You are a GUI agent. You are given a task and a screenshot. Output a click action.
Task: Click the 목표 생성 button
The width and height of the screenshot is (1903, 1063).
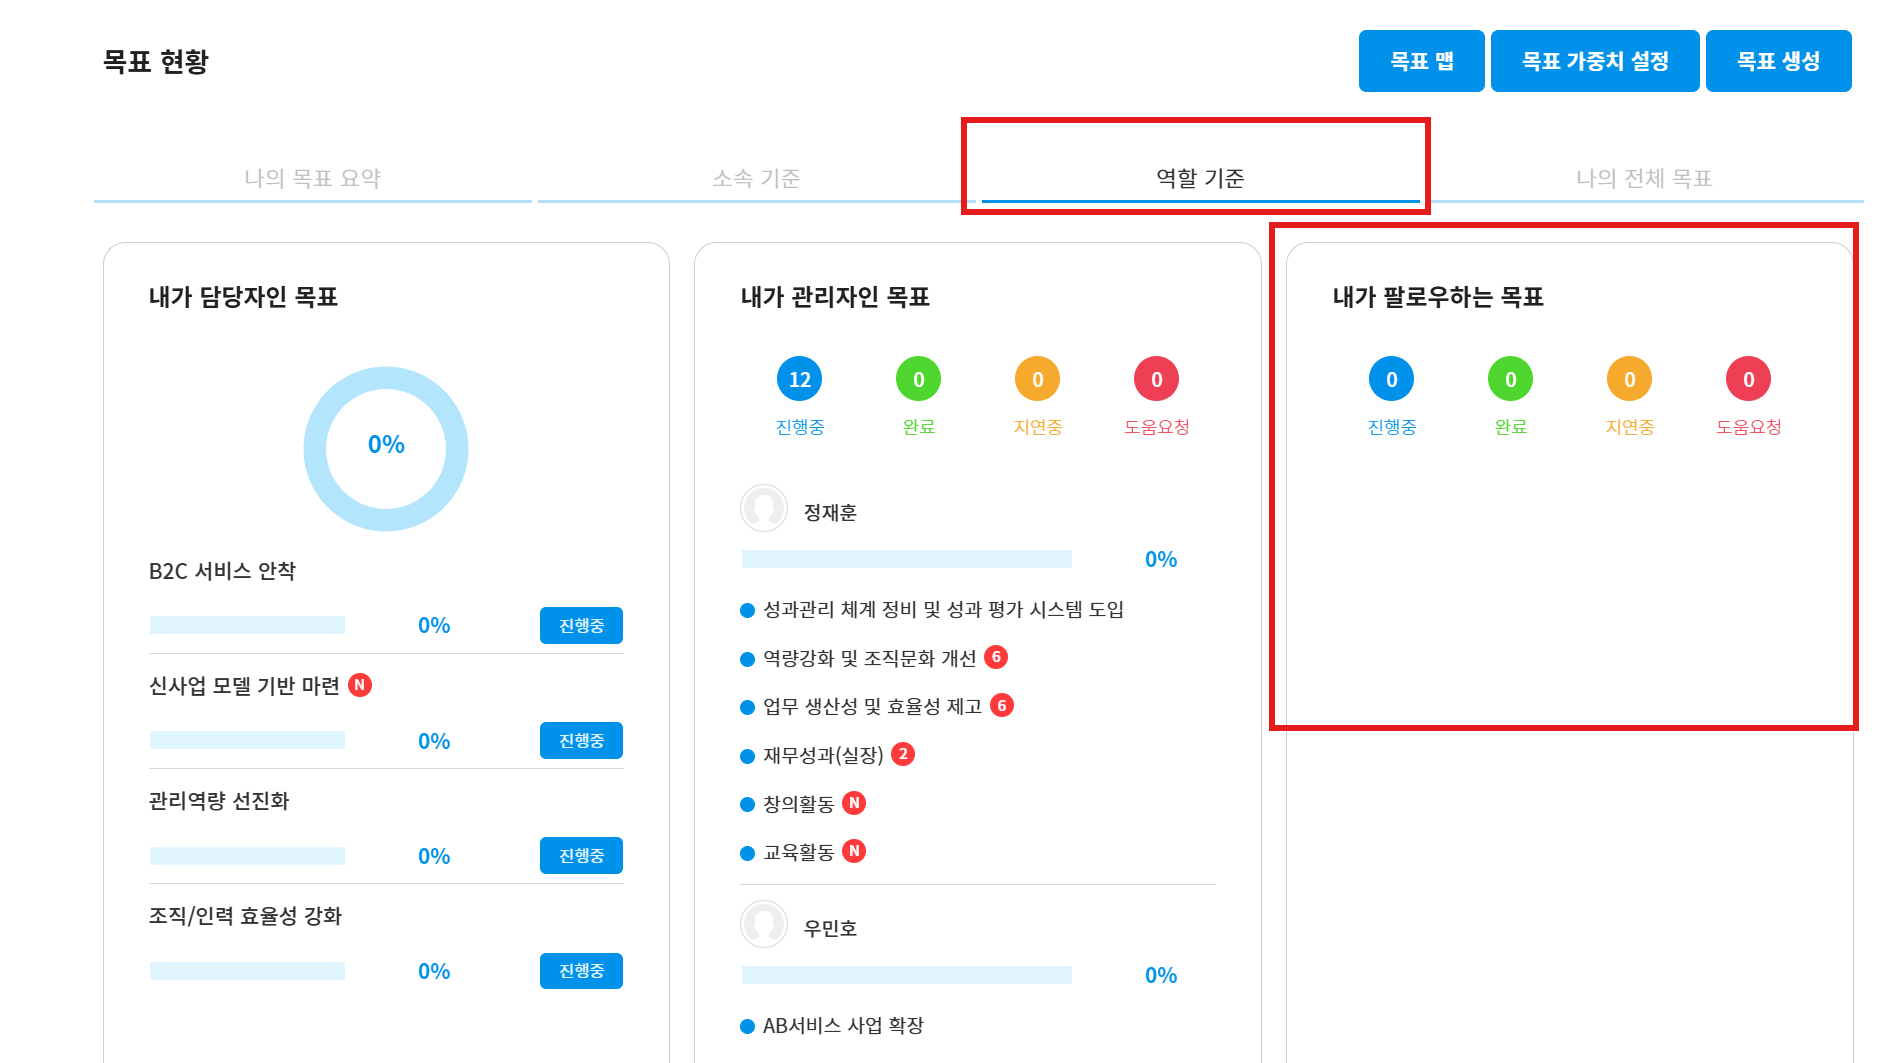1778,61
